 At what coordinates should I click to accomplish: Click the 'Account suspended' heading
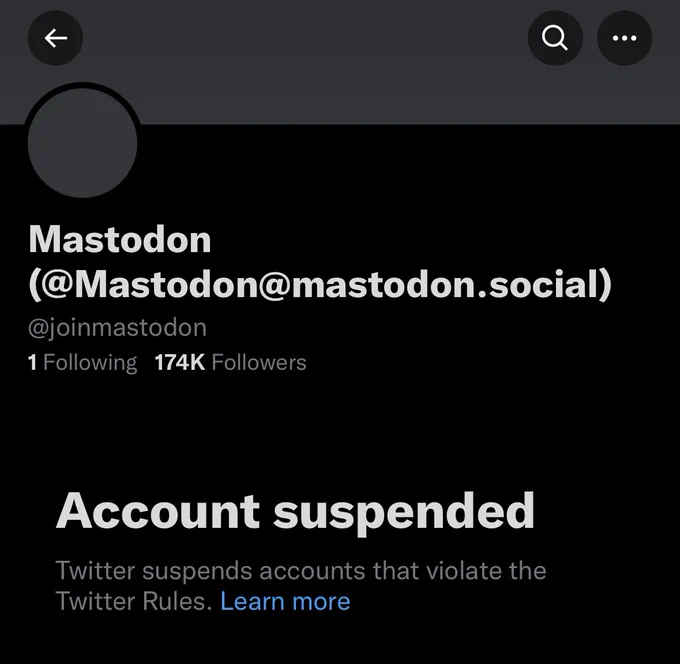click(x=295, y=513)
